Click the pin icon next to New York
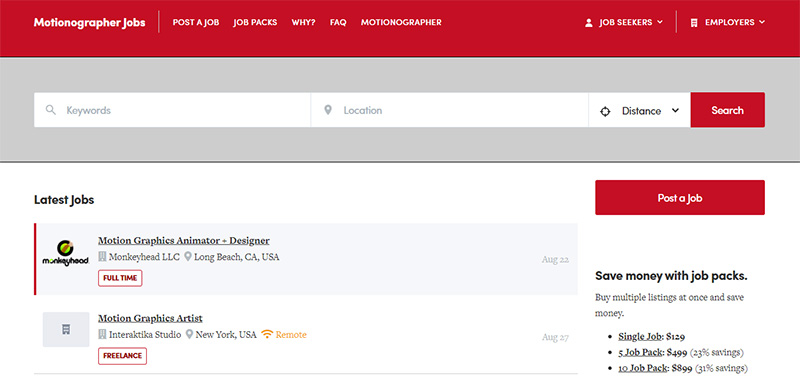800x381 pixels. [x=189, y=335]
